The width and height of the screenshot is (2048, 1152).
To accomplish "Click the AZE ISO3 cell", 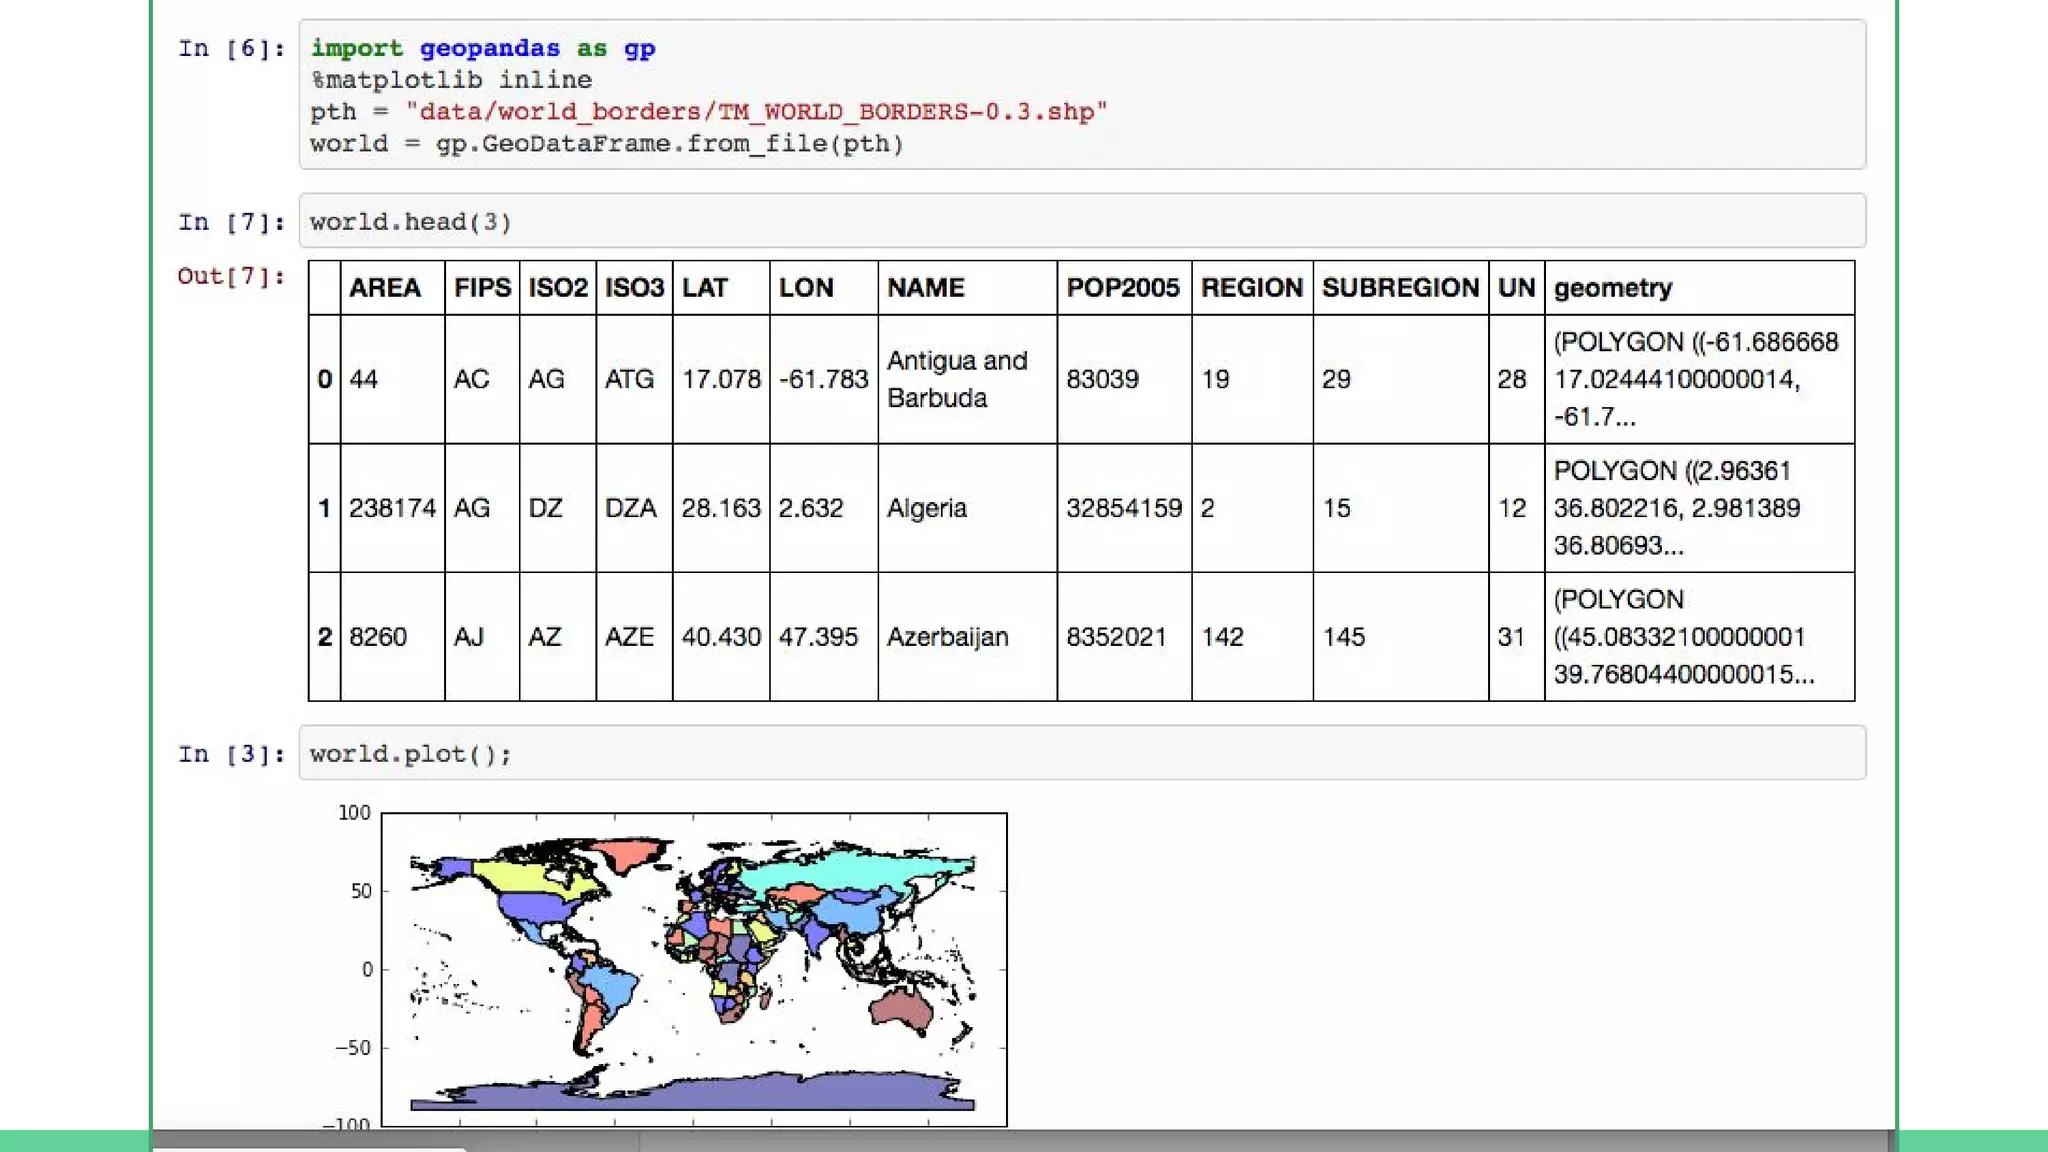I will [x=634, y=637].
